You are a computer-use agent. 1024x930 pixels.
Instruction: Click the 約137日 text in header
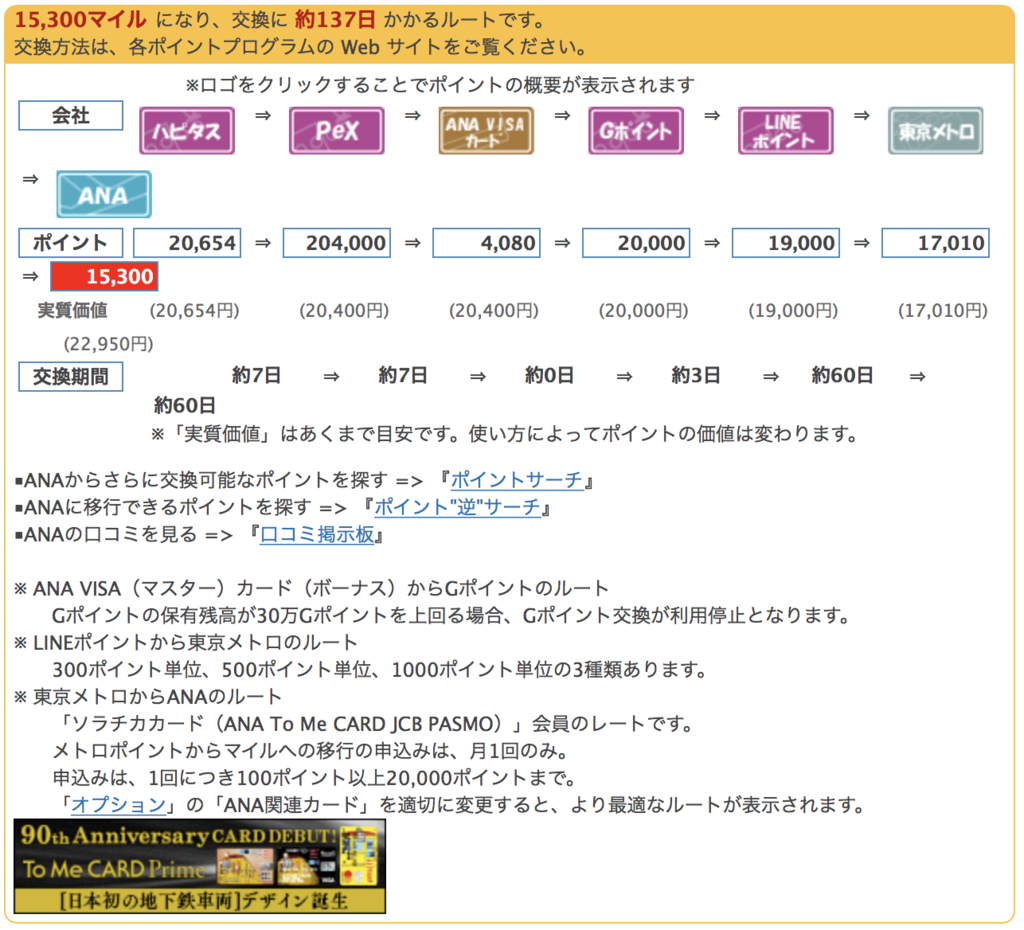[x=335, y=20]
